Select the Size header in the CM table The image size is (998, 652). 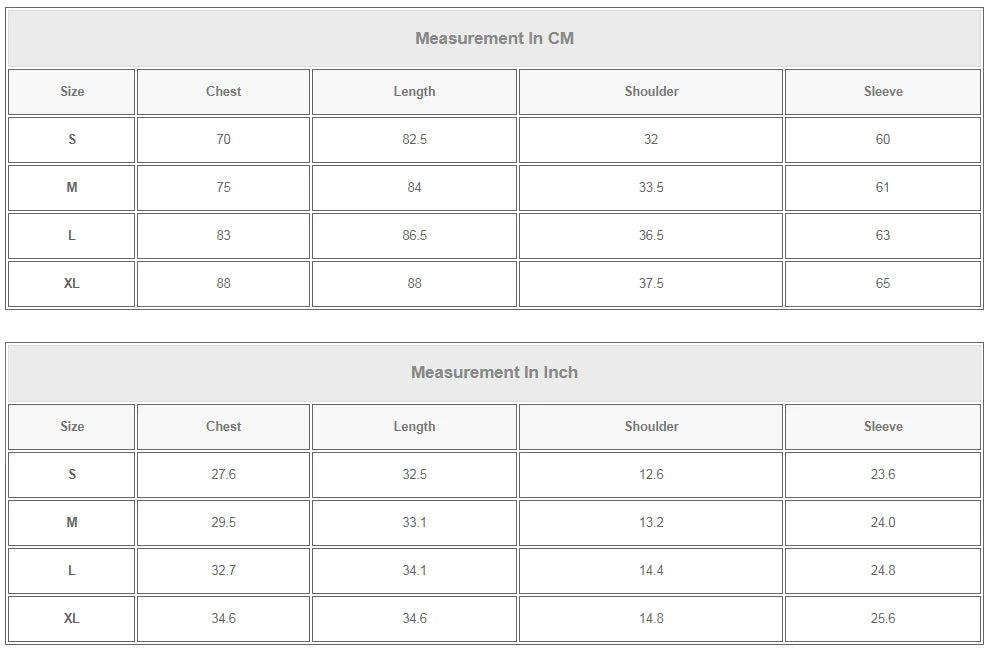[x=72, y=92]
